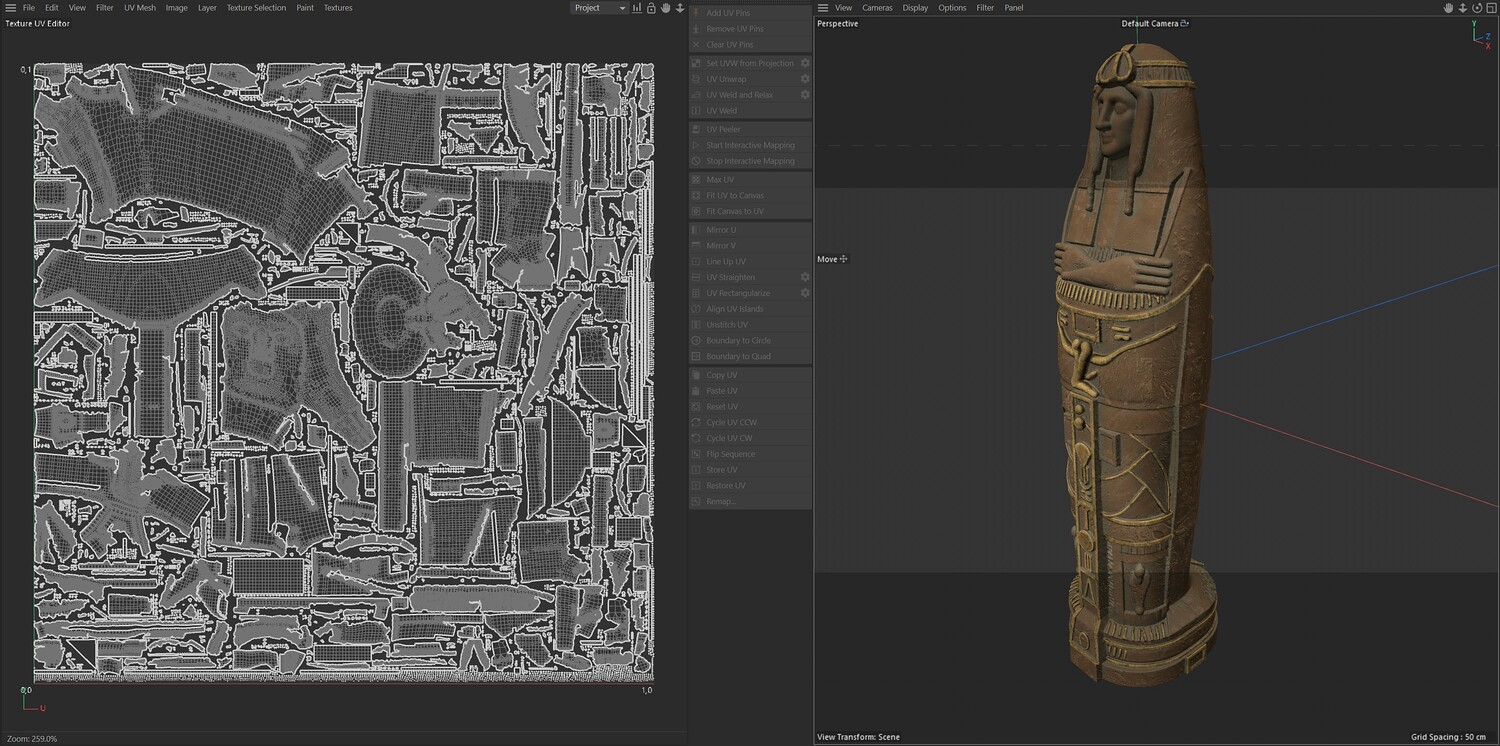Choose Unstitch UV
This screenshot has width=1500, height=746.
[750, 325]
